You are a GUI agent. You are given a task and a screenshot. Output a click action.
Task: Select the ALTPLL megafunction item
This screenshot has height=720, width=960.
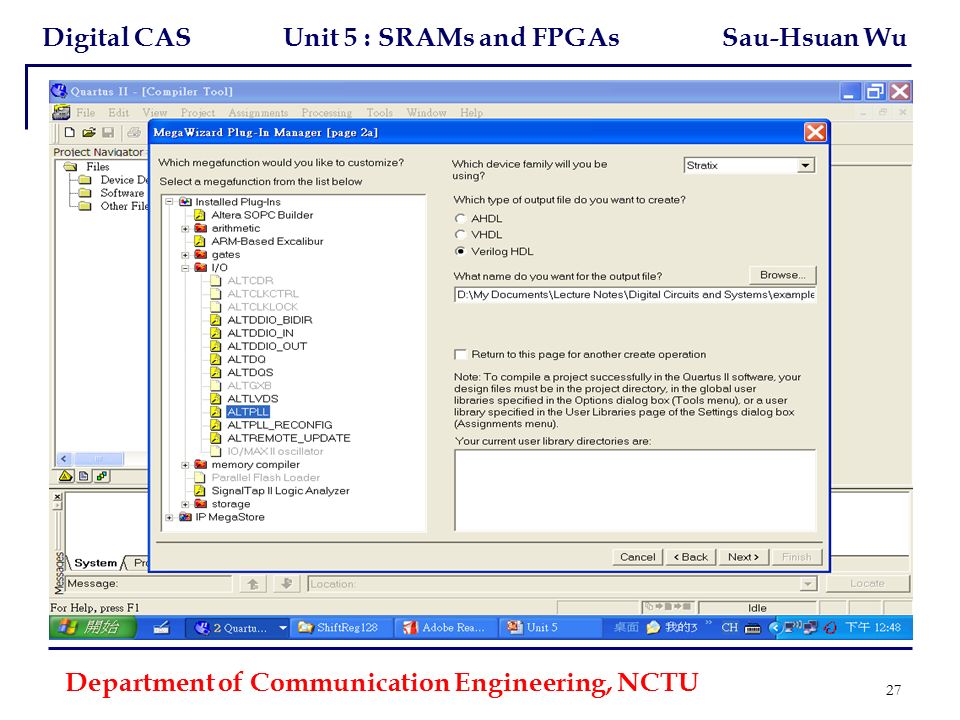248,412
